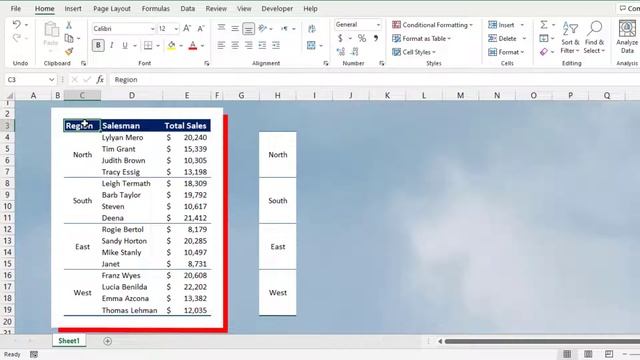Click the Insert Function fx icon
The image size is (640, 360).
click(100, 80)
